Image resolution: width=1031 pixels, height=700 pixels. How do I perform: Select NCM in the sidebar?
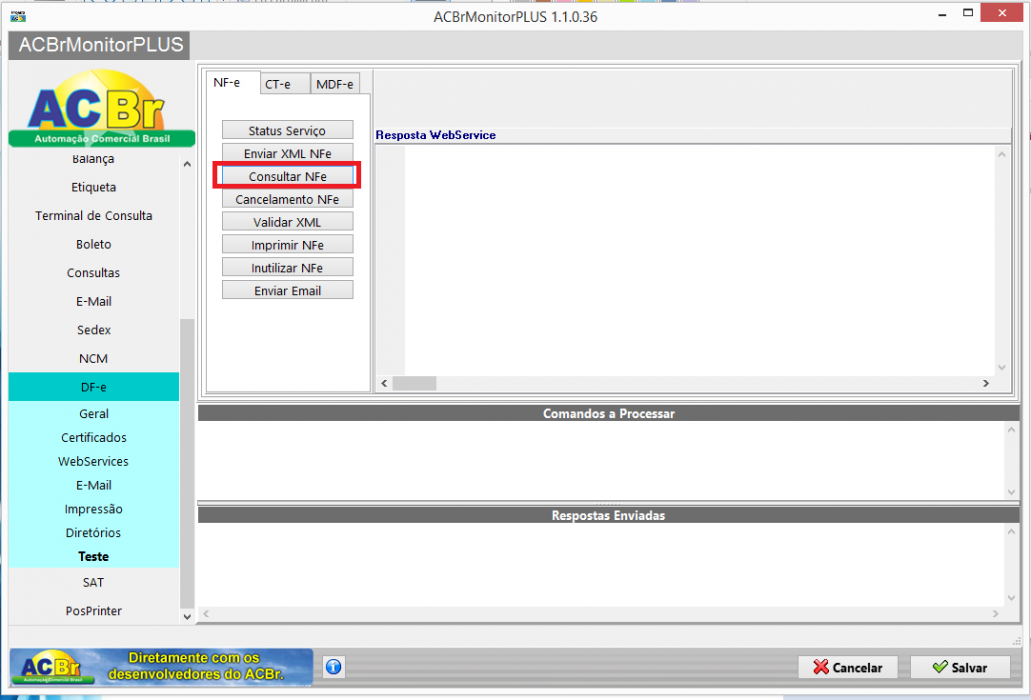coord(93,359)
